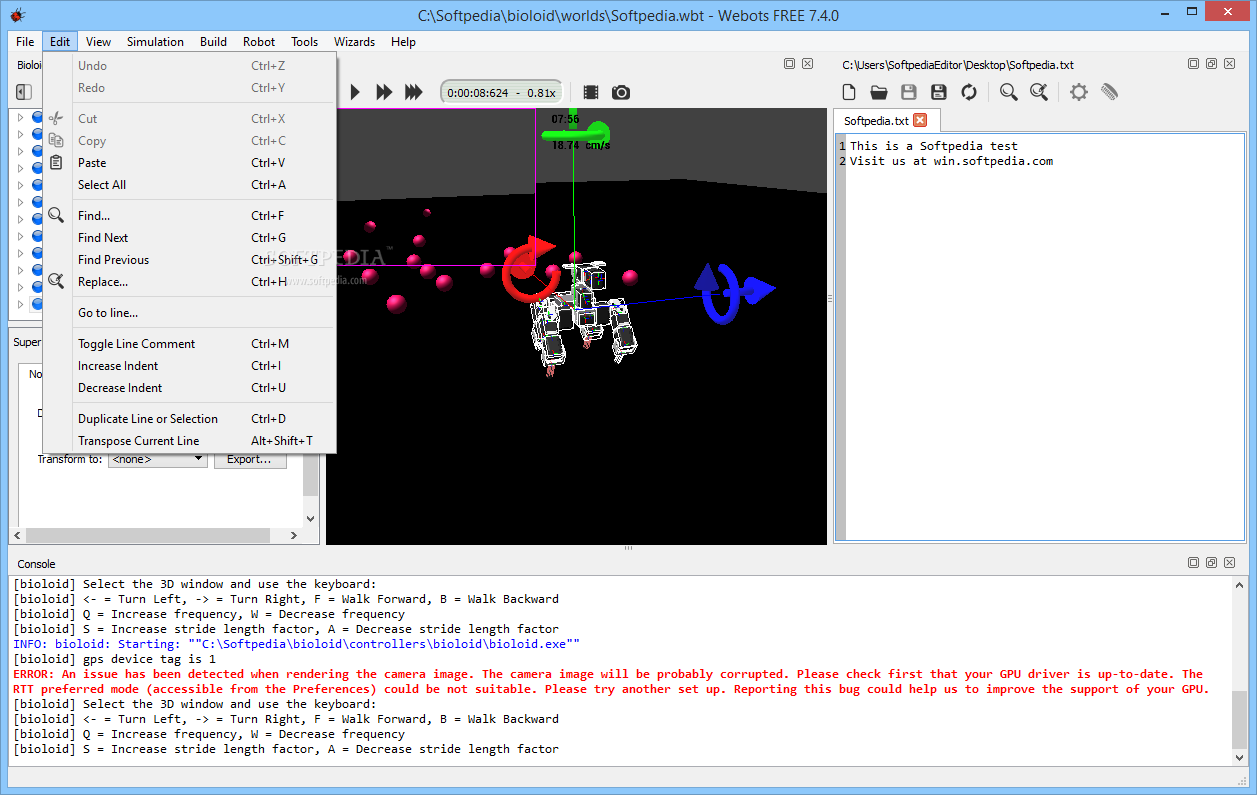
Task: Click the red ERROR message in the console
Action: [611, 682]
